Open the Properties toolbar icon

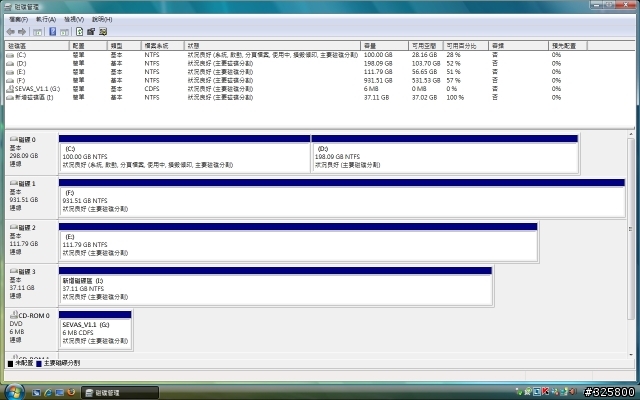pyautogui.click(x=91, y=31)
